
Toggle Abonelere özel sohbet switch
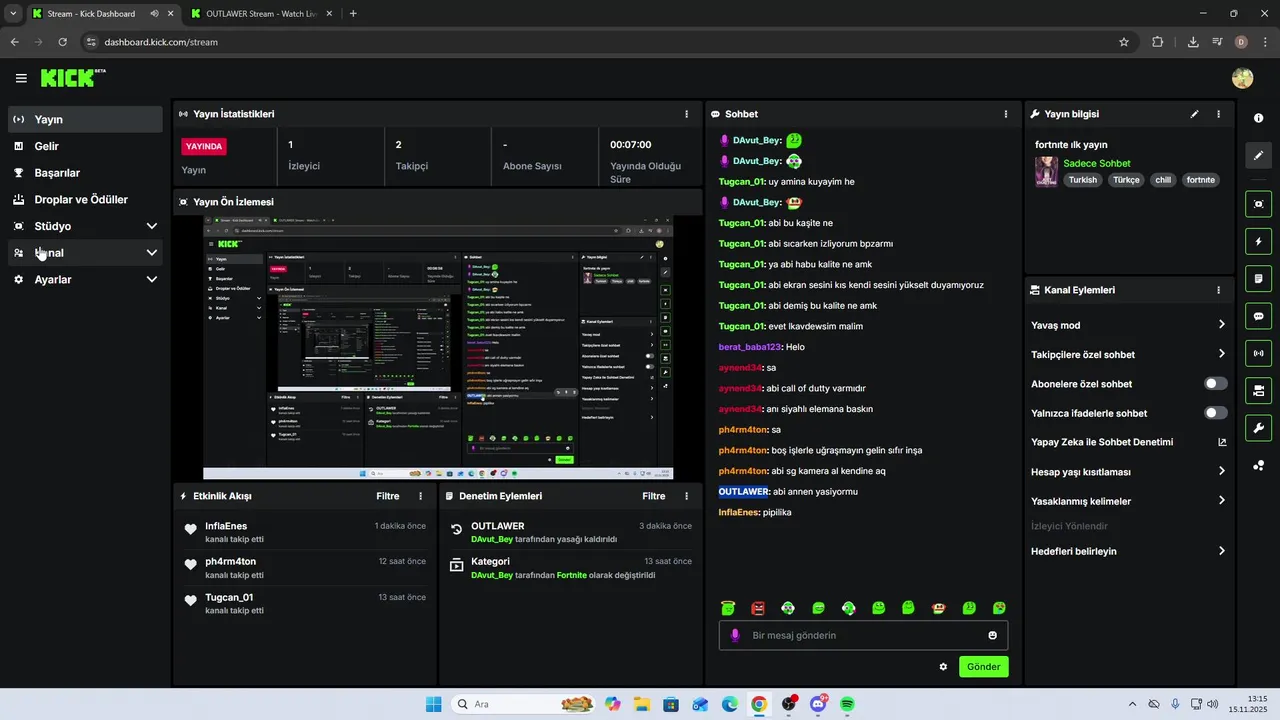coord(1216,384)
